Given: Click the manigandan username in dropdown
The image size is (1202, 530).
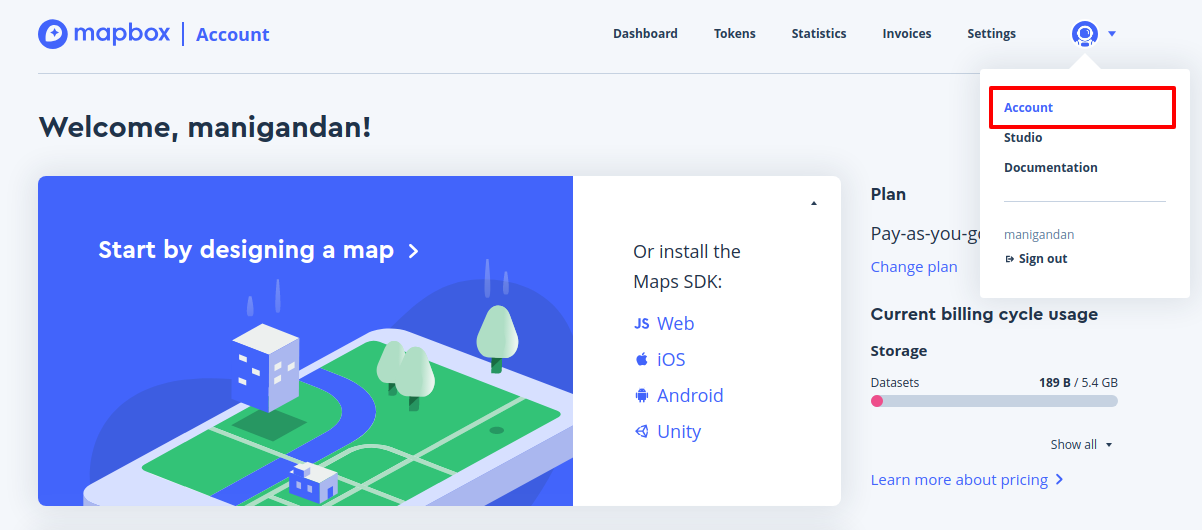Looking at the screenshot, I should [1039, 235].
